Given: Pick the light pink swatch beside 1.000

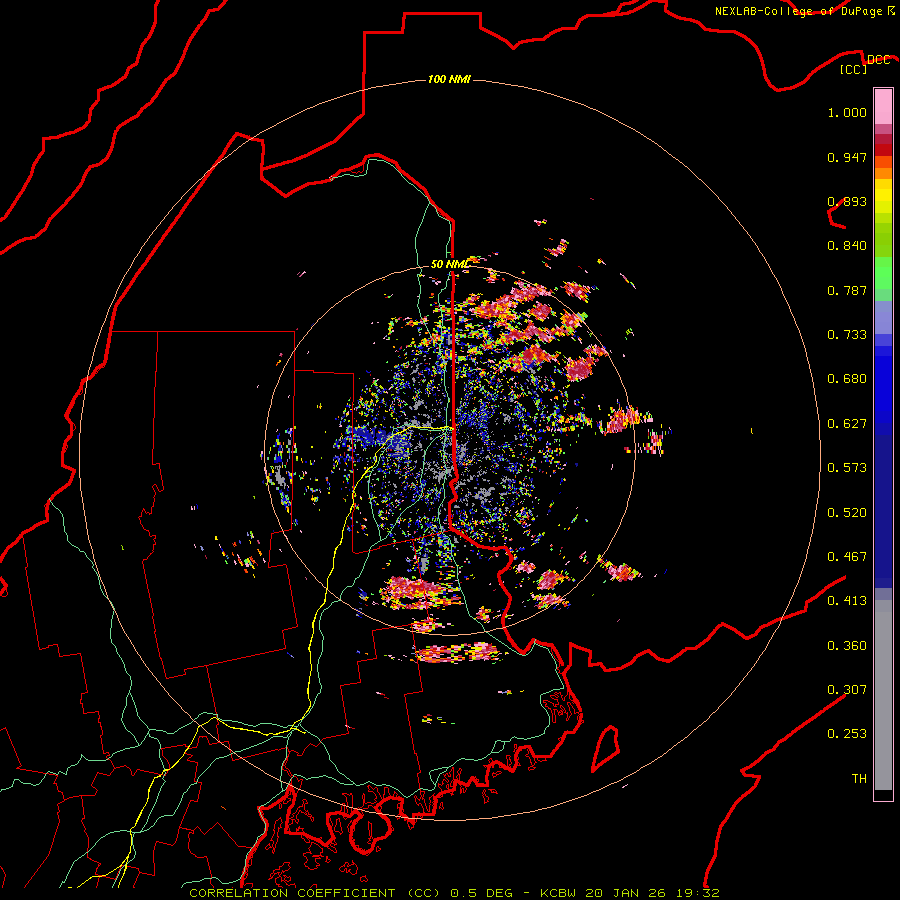Looking at the screenshot, I should (883, 107).
